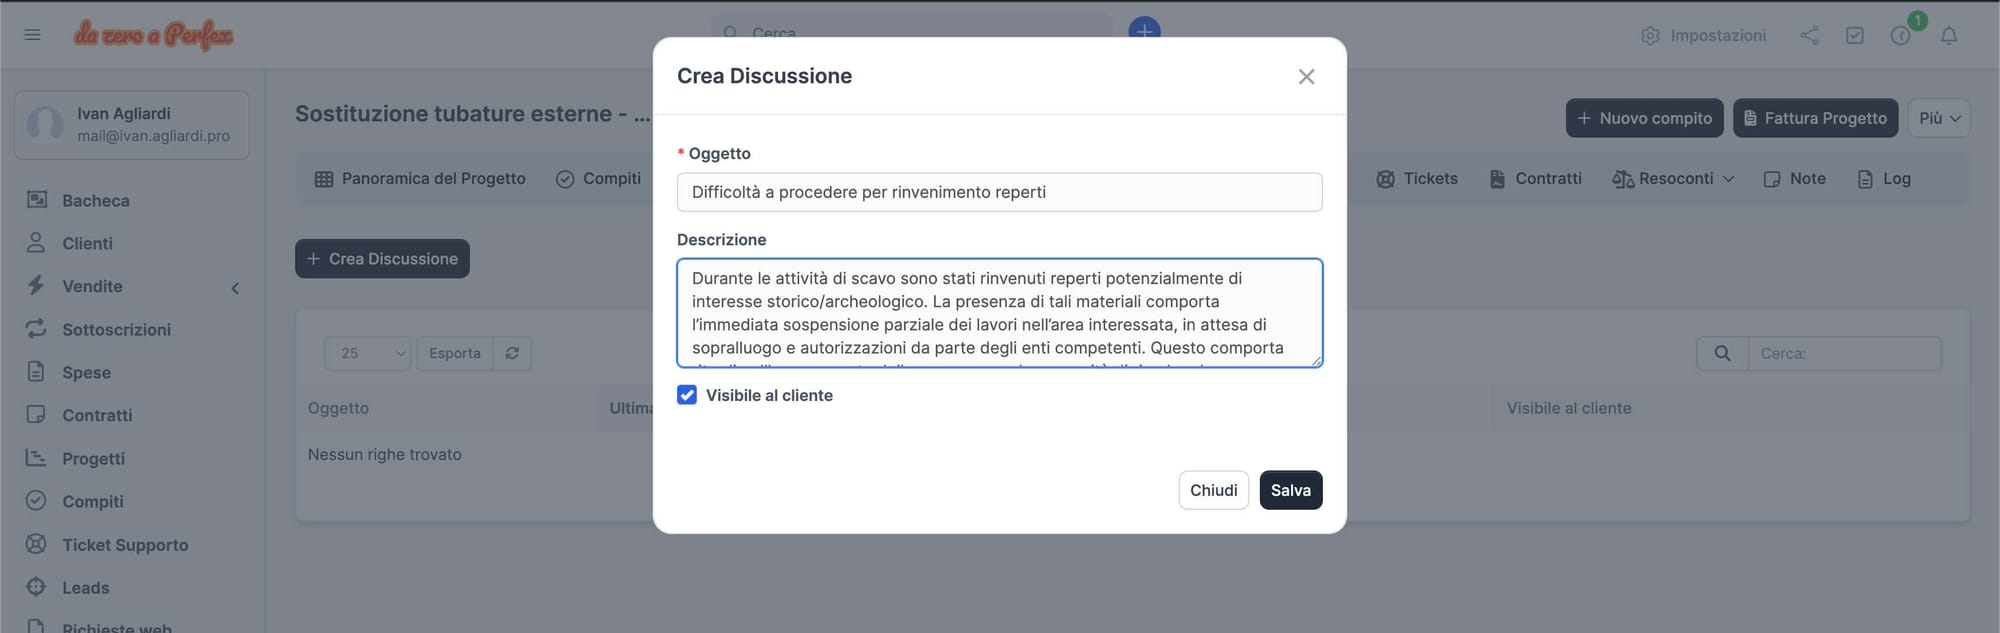Screen dimensions: 2000x633
Task: Click the Chiudi button
Action: pos(1213,490)
